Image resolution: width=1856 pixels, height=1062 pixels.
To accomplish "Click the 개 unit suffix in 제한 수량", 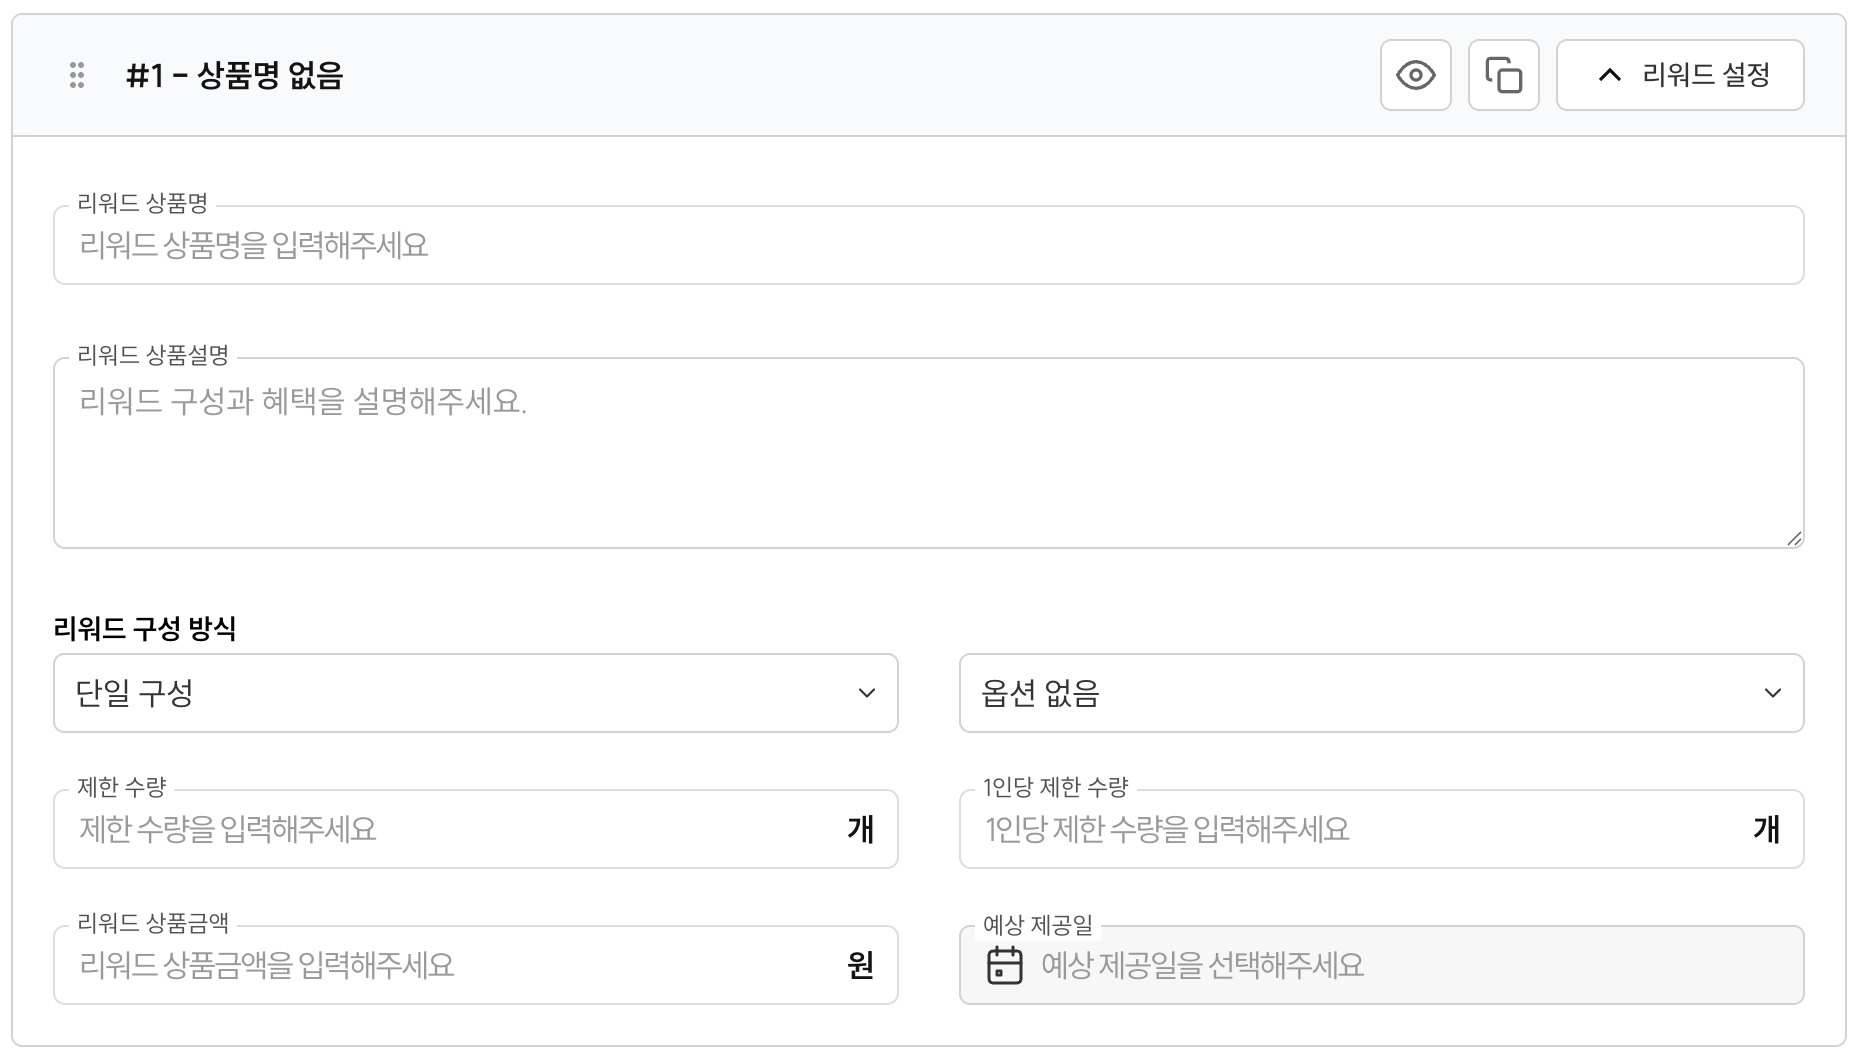I will pyautogui.click(x=860, y=829).
